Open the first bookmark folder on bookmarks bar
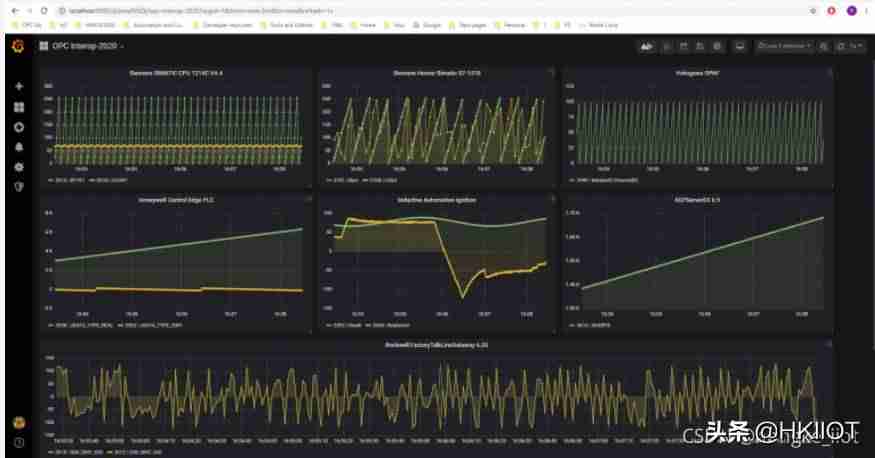Image resolution: width=875 pixels, height=458 pixels. (26, 25)
